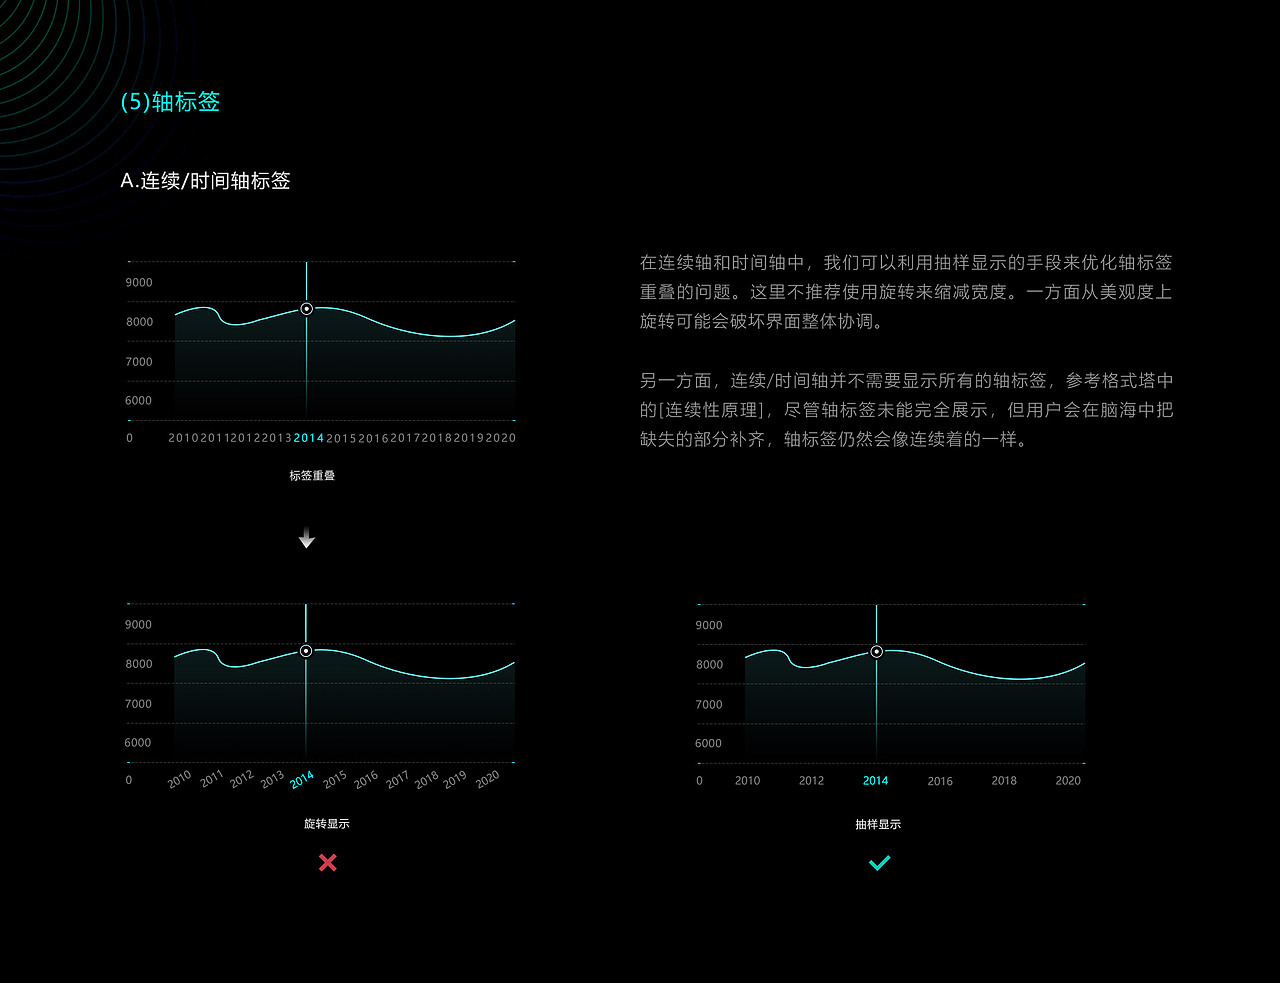Click the teal check mark under 抽样显示
Image resolution: width=1280 pixels, height=983 pixels.
pos(879,863)
